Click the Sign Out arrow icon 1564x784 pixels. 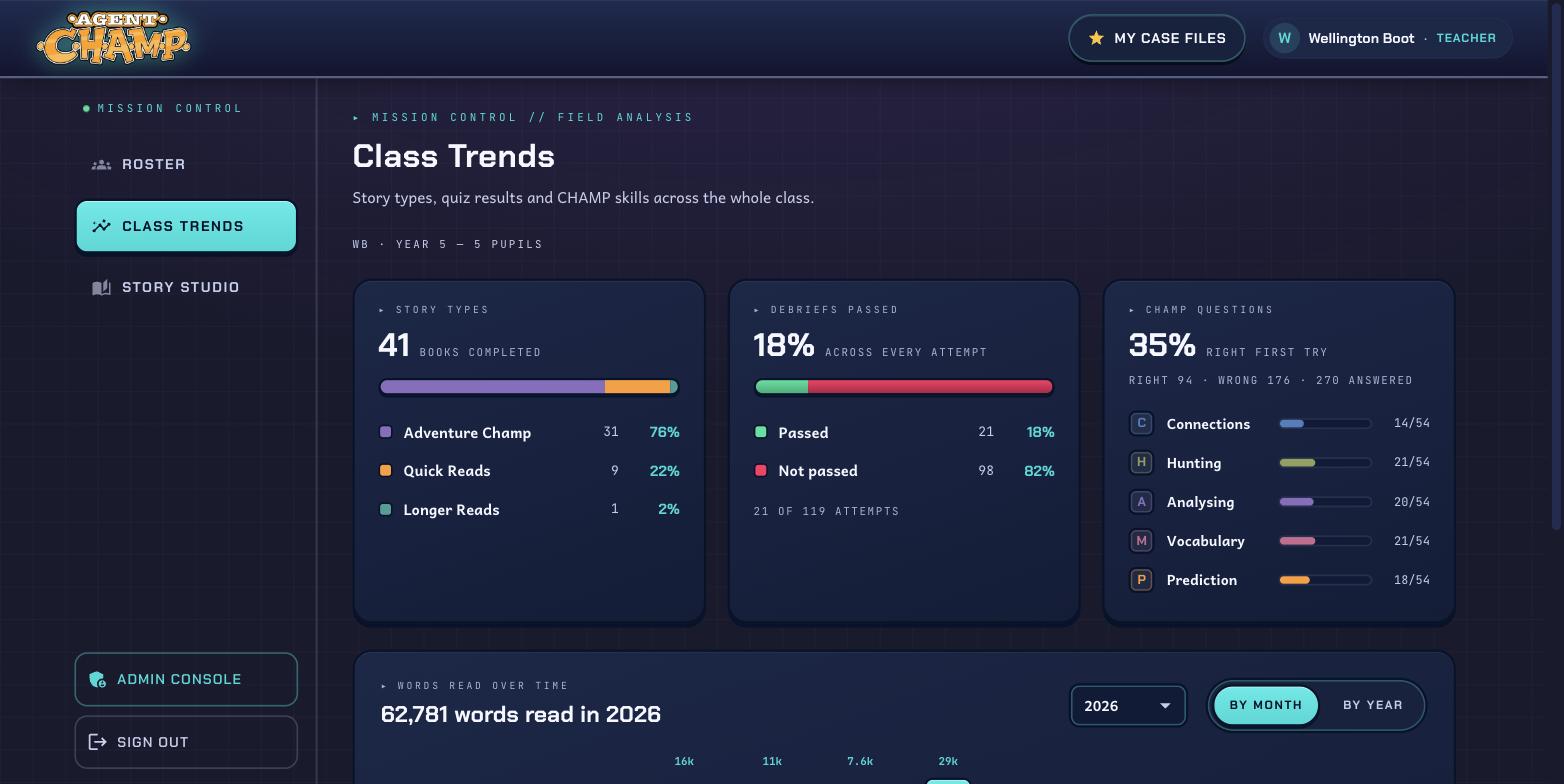(x=97, y=742)
